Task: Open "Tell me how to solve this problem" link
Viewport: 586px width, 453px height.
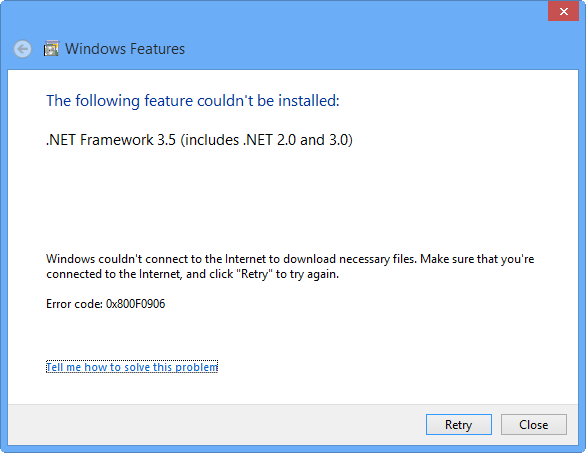Action: (132, 367)
